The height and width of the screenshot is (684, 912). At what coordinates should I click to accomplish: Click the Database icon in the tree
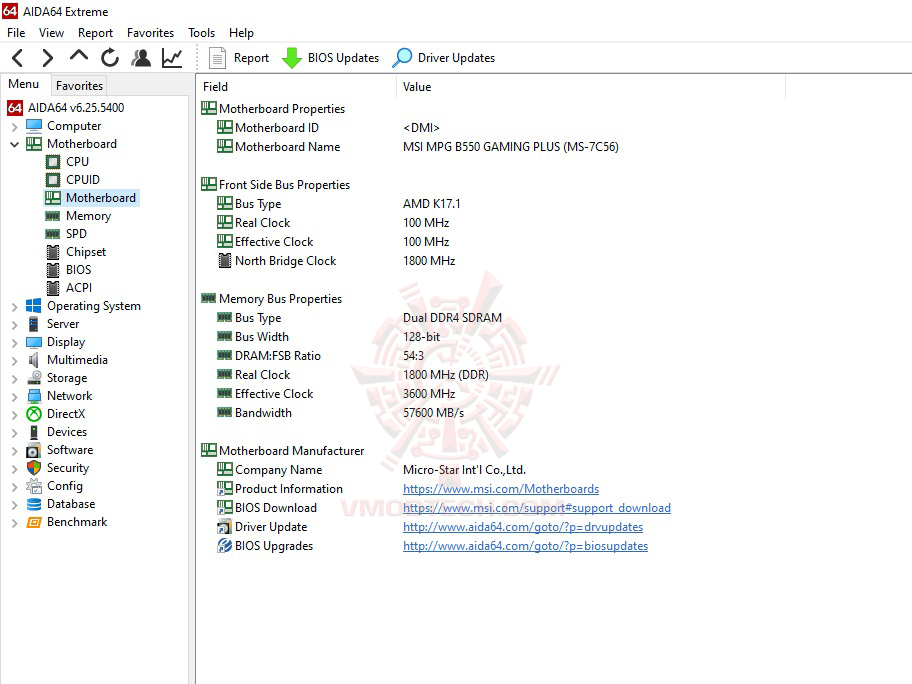[34, 504]
